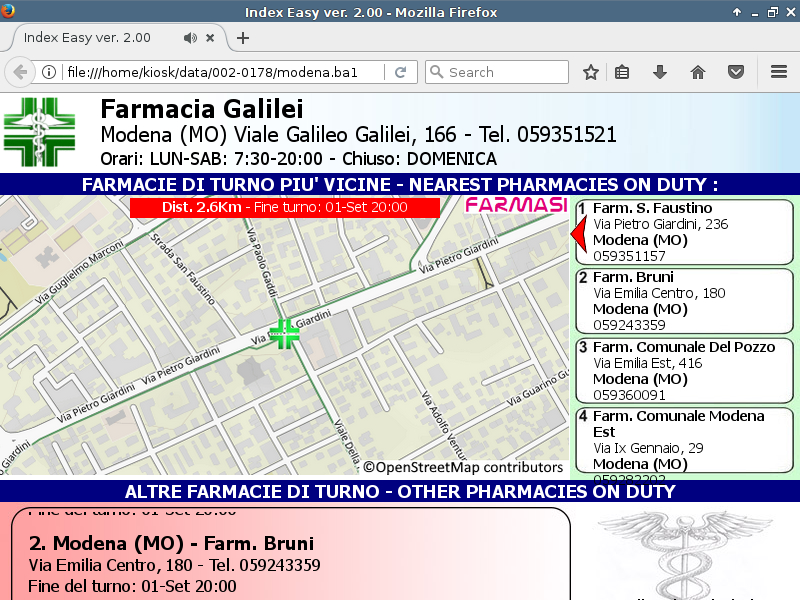Reload the page with the refresh button
Viewport: 800px width, 600px height.
coord(400,72)
